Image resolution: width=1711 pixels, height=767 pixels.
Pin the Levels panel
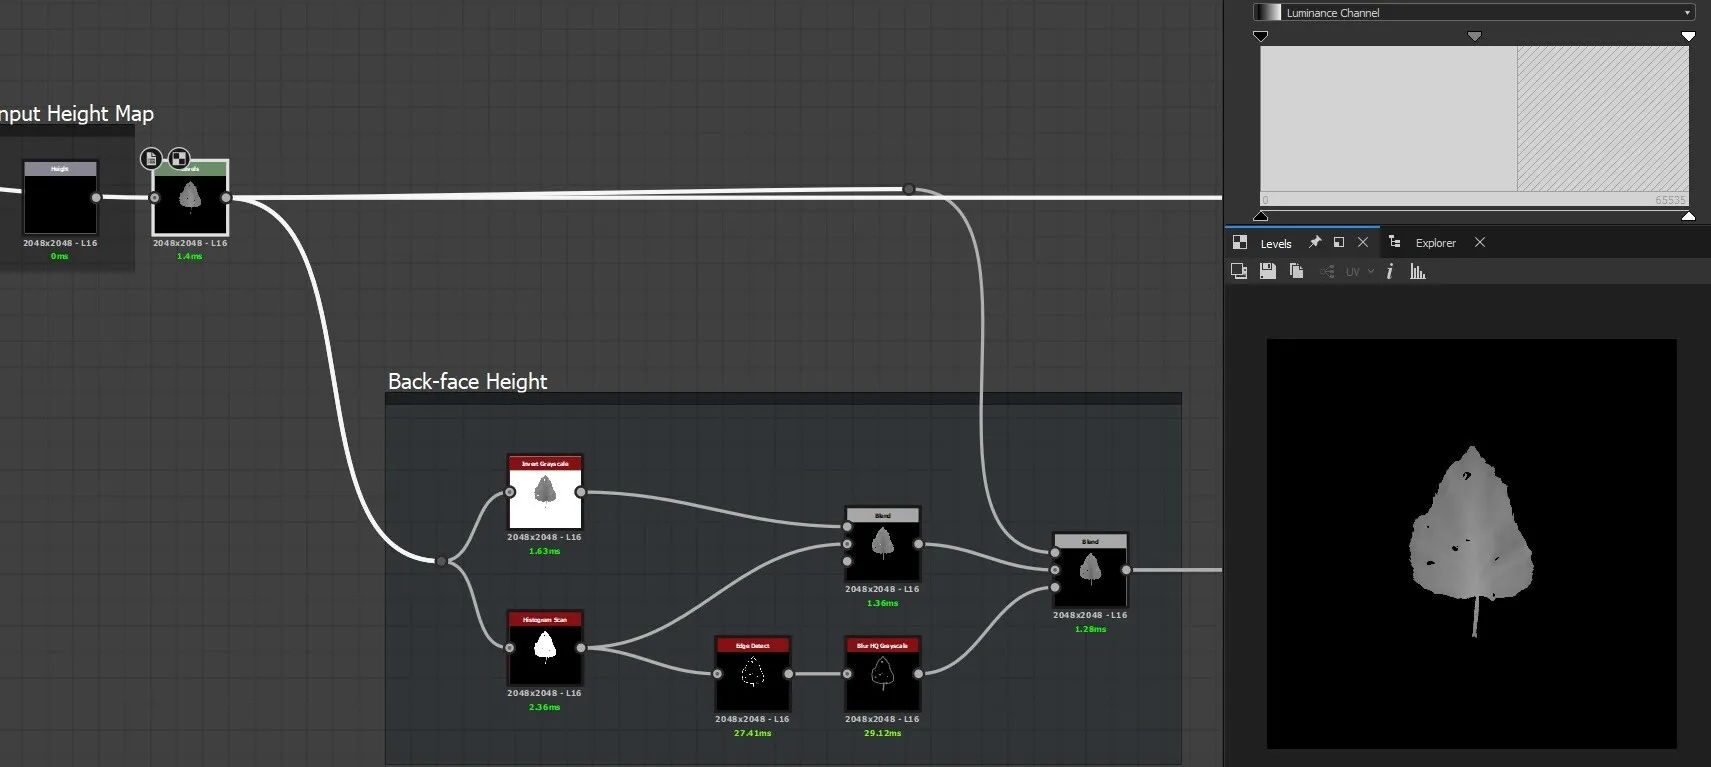tap(1315, 242)
